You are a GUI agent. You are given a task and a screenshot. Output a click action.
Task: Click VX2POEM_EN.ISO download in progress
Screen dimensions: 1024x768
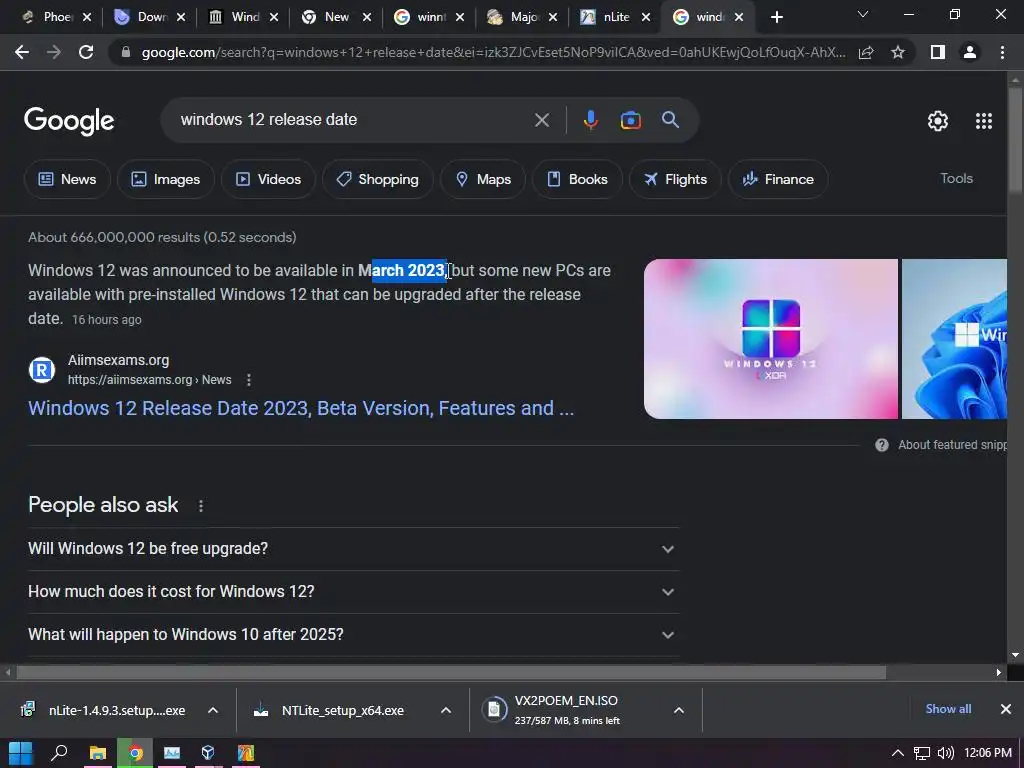(568, 711)
